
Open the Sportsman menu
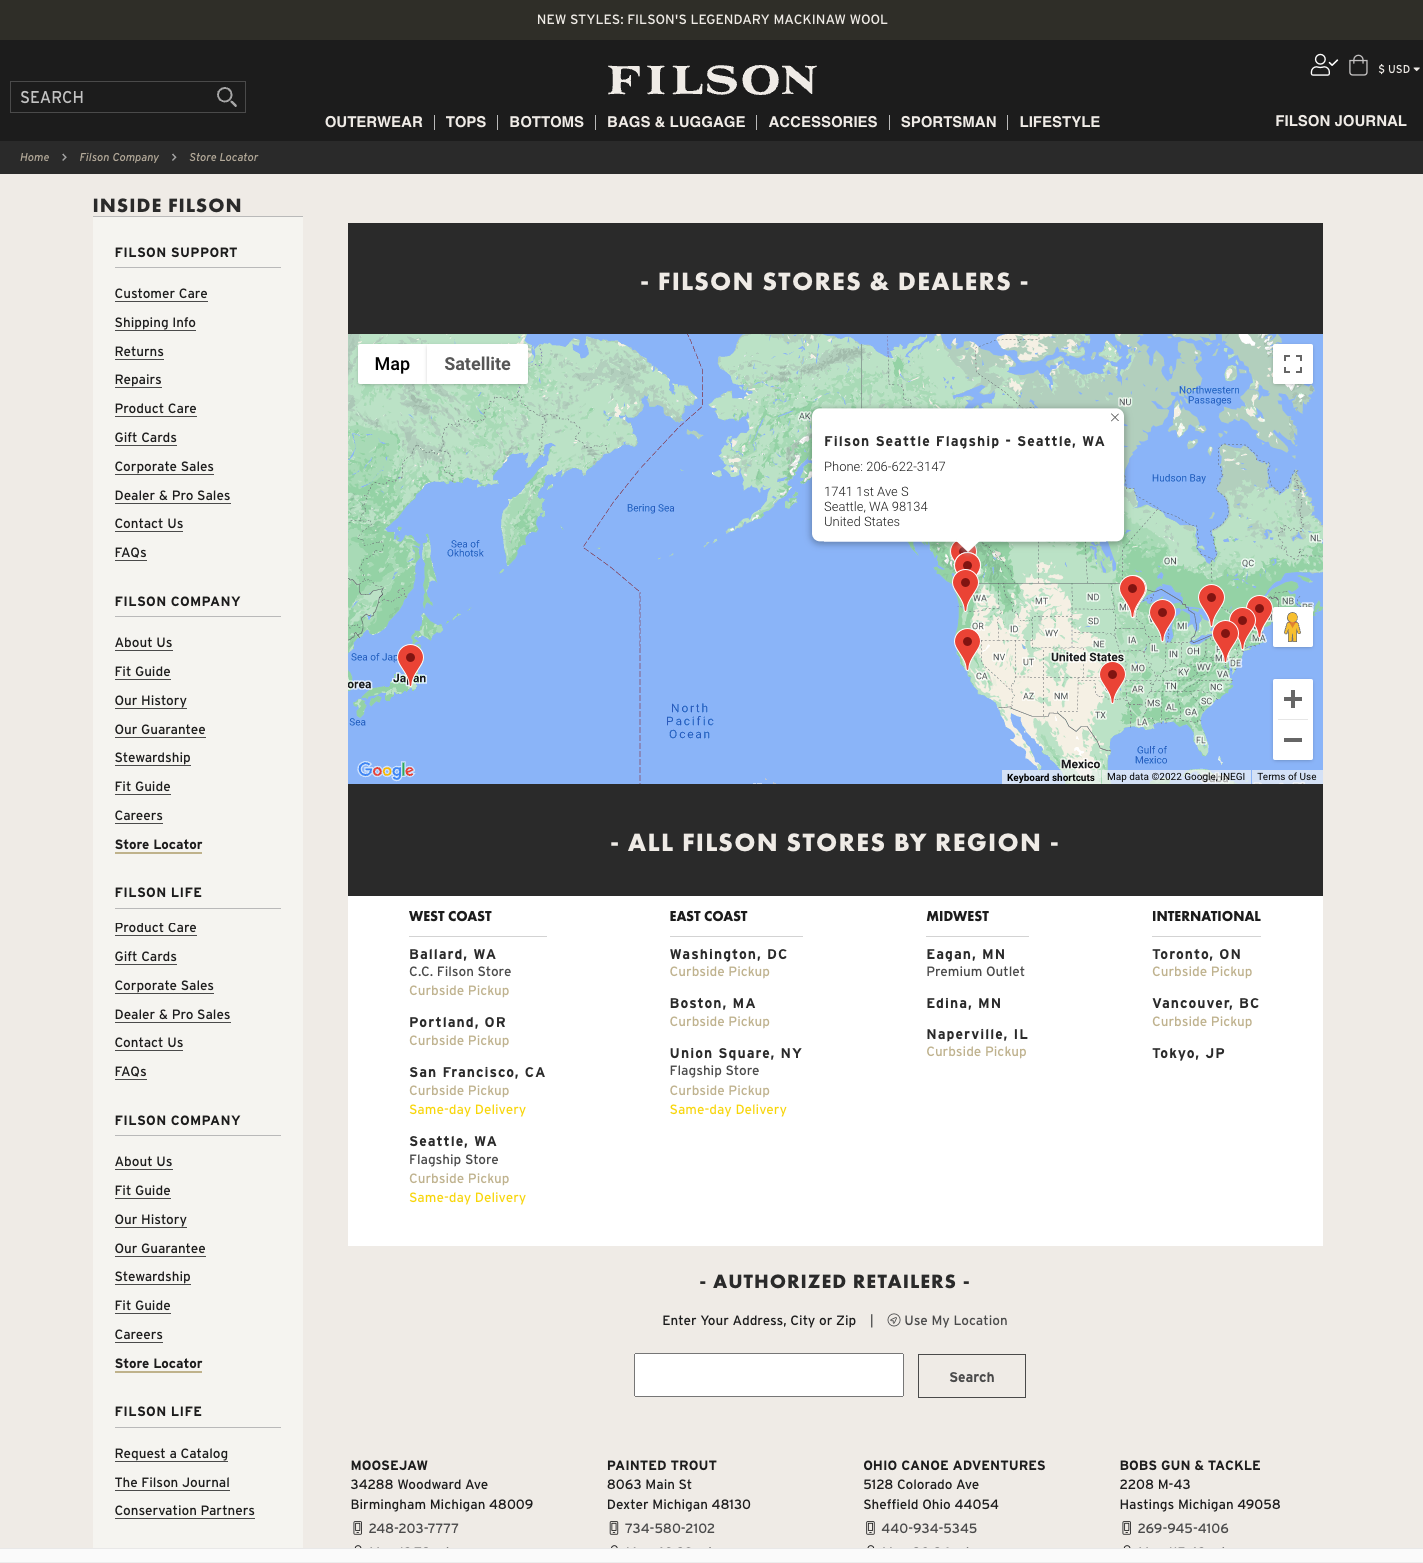[x=948, y=122]
